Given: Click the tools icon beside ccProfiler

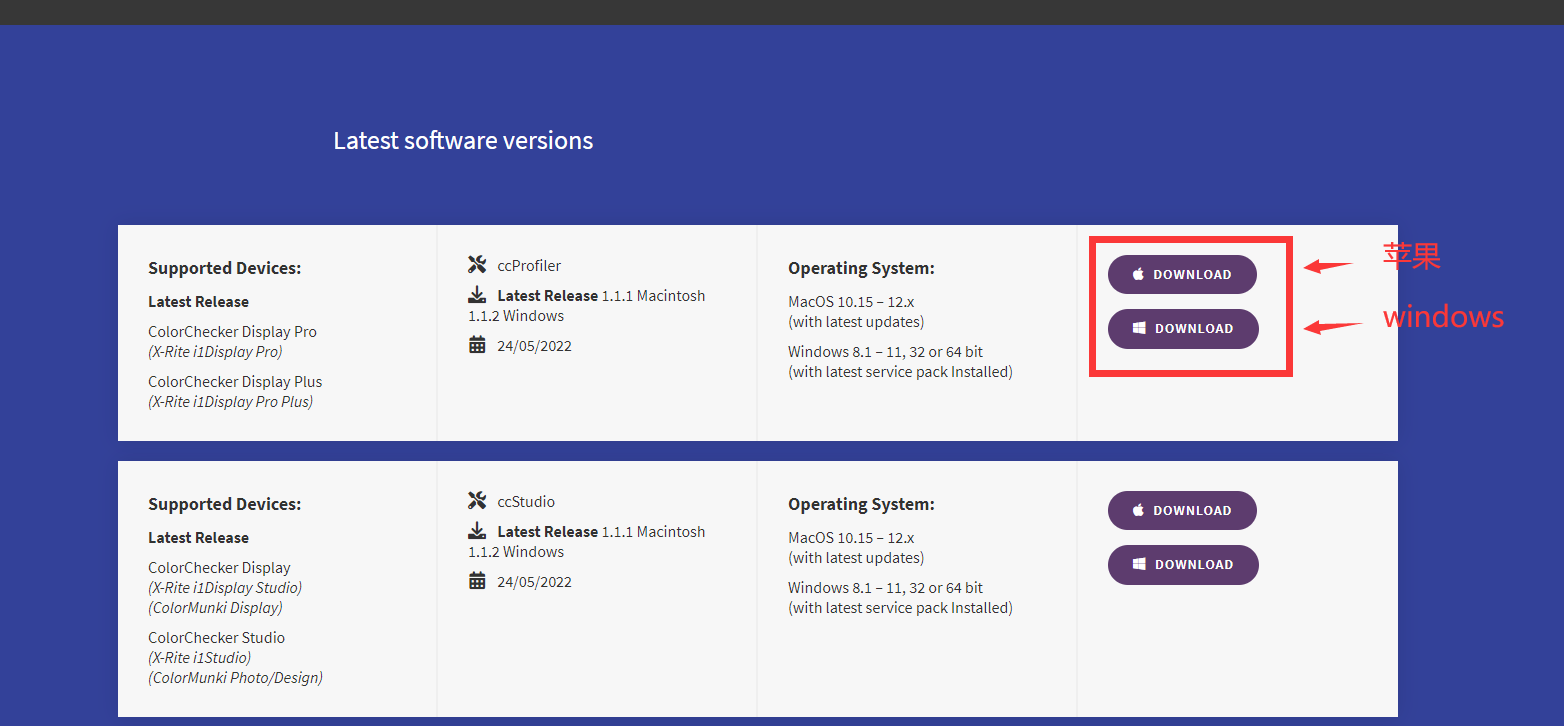Looking at the screenshot, I should click(477, 265).
